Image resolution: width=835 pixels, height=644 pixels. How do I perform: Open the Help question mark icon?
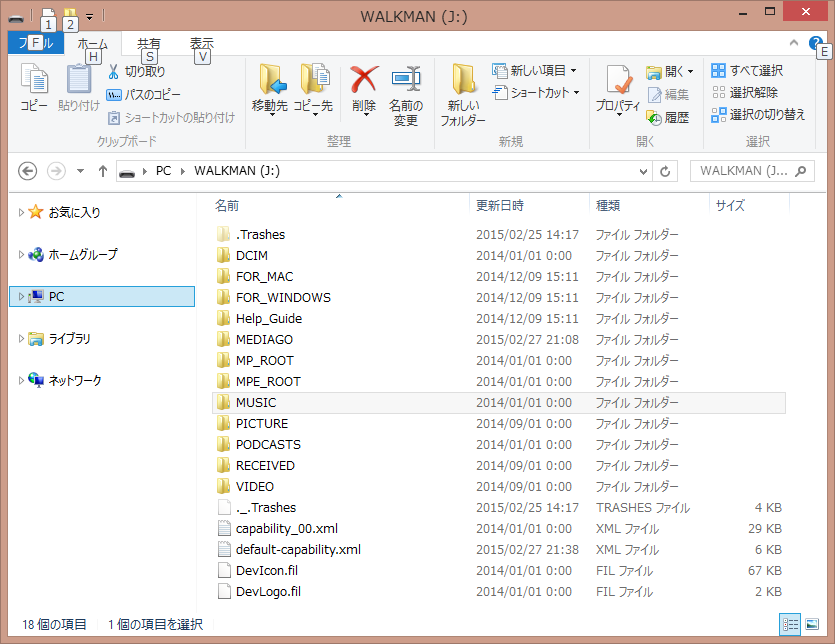(815, 43)
